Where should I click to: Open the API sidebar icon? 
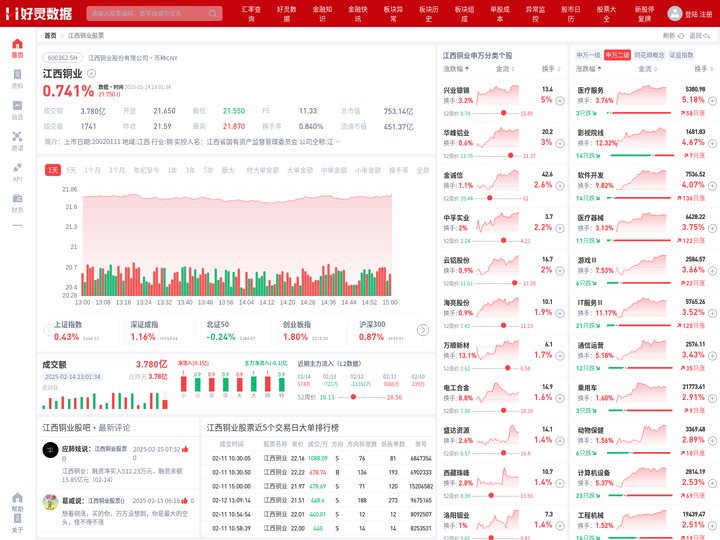[17, 167]
